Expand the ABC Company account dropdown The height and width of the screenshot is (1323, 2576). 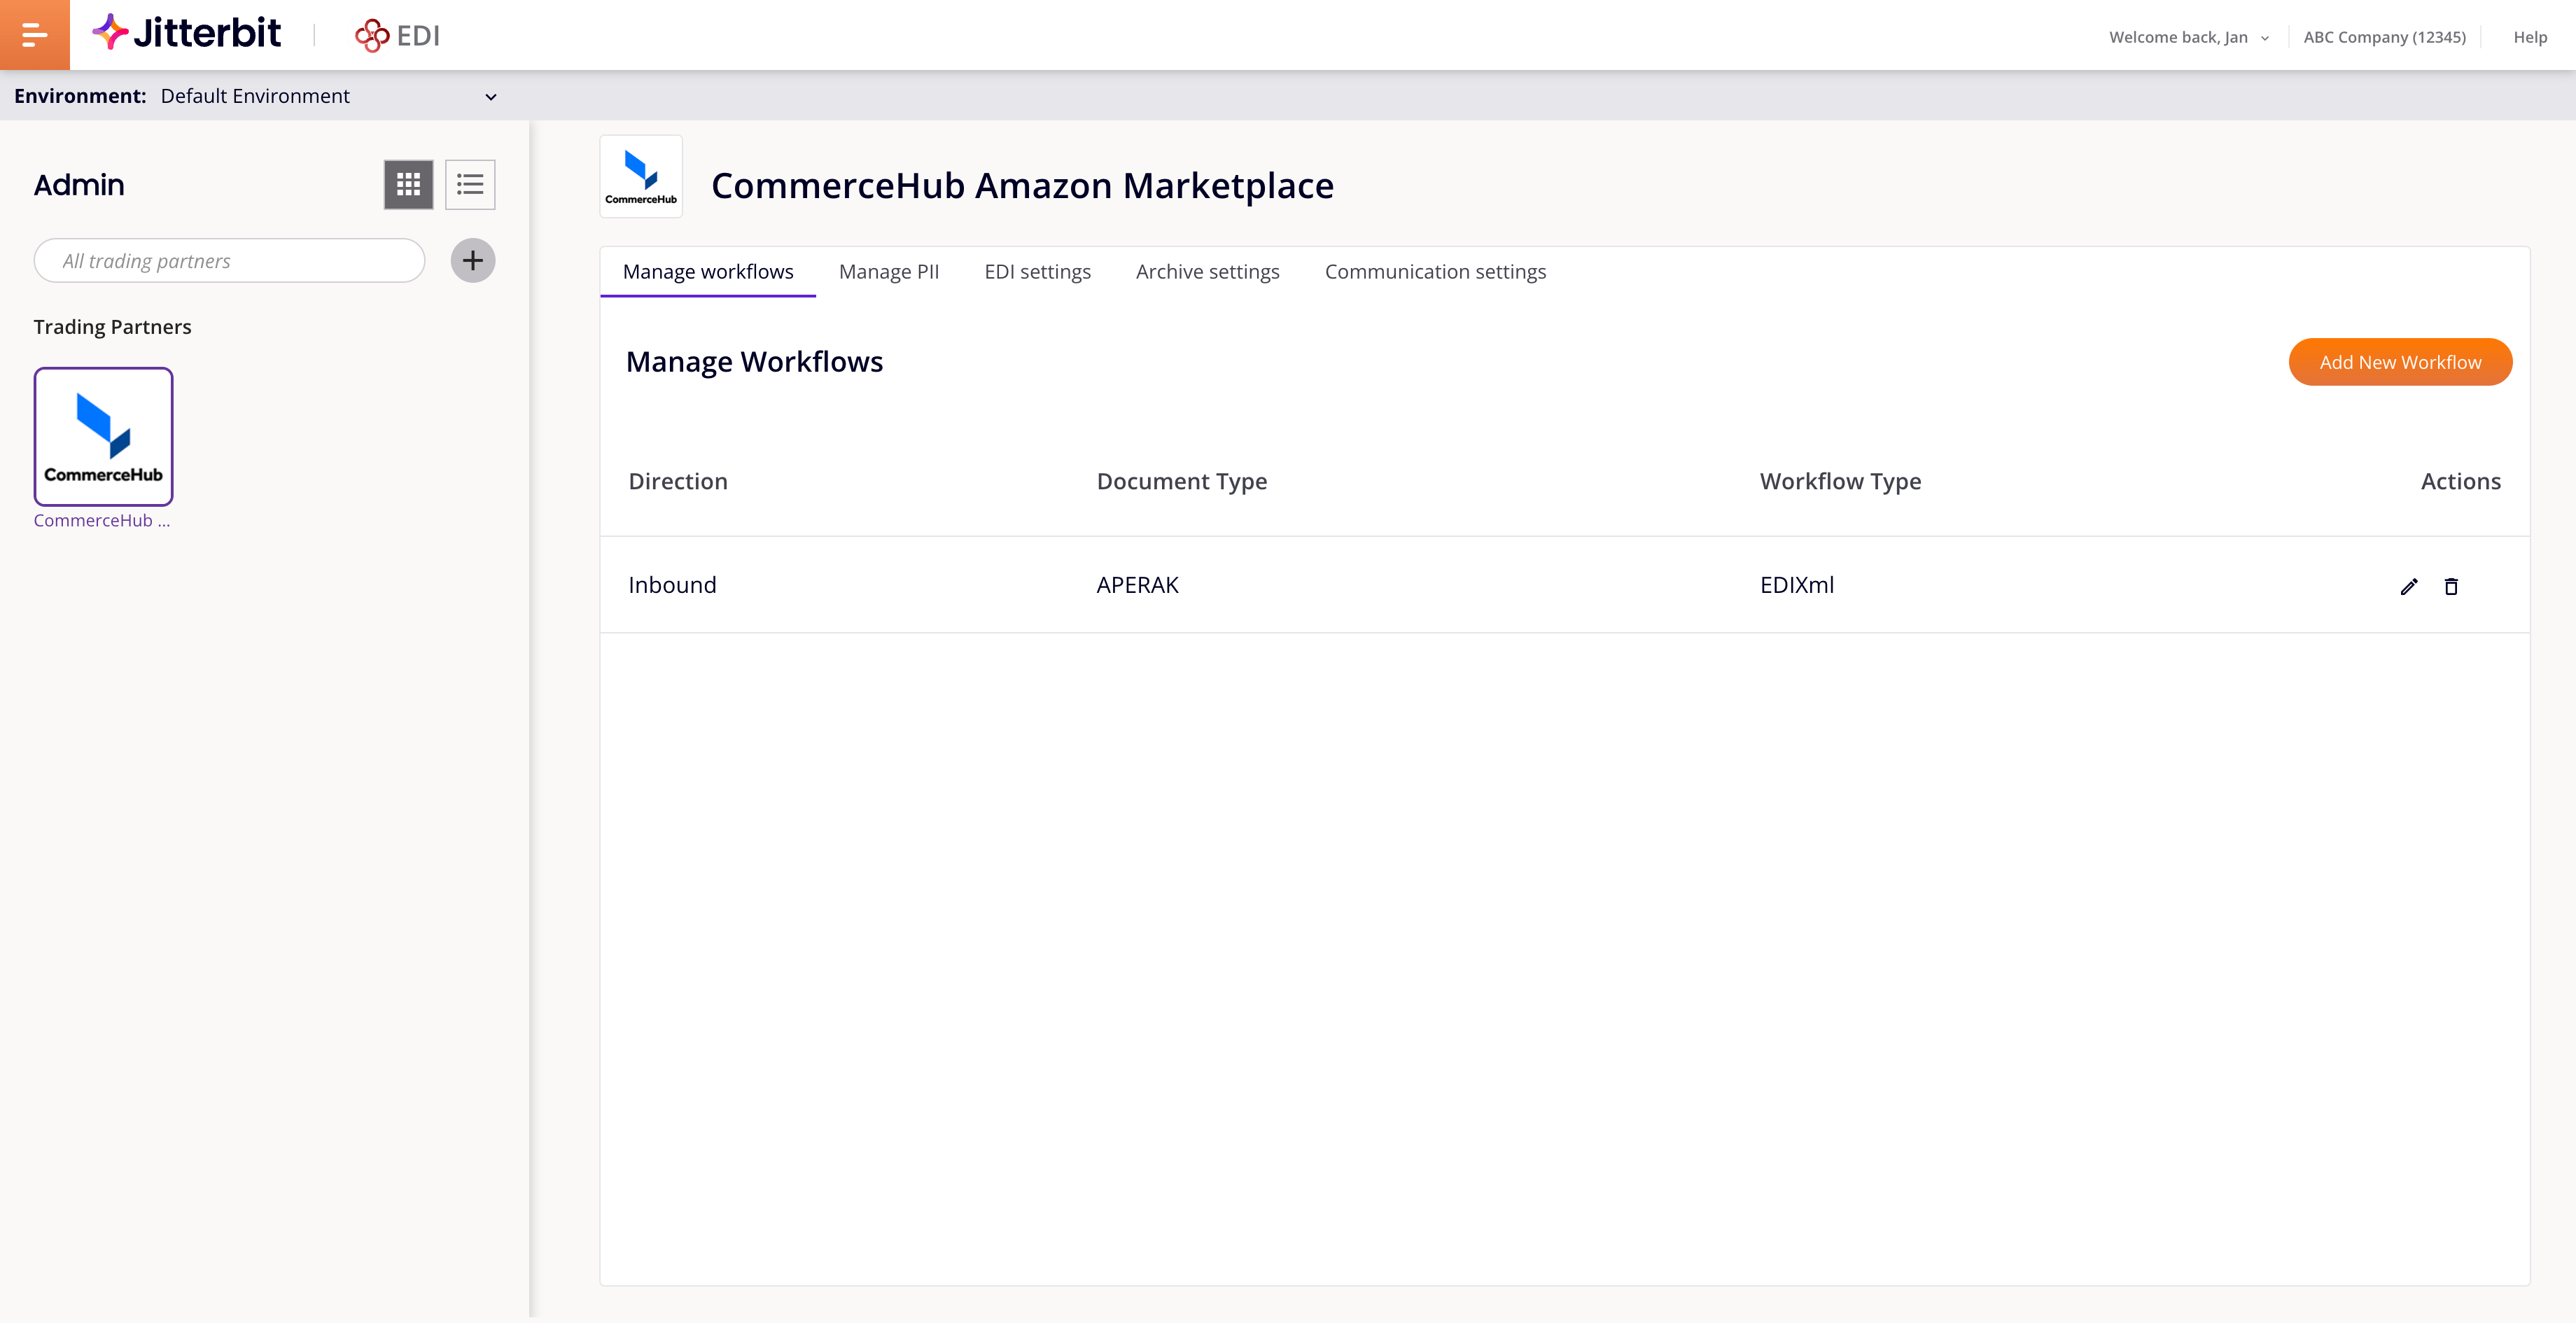point(2383,32)
